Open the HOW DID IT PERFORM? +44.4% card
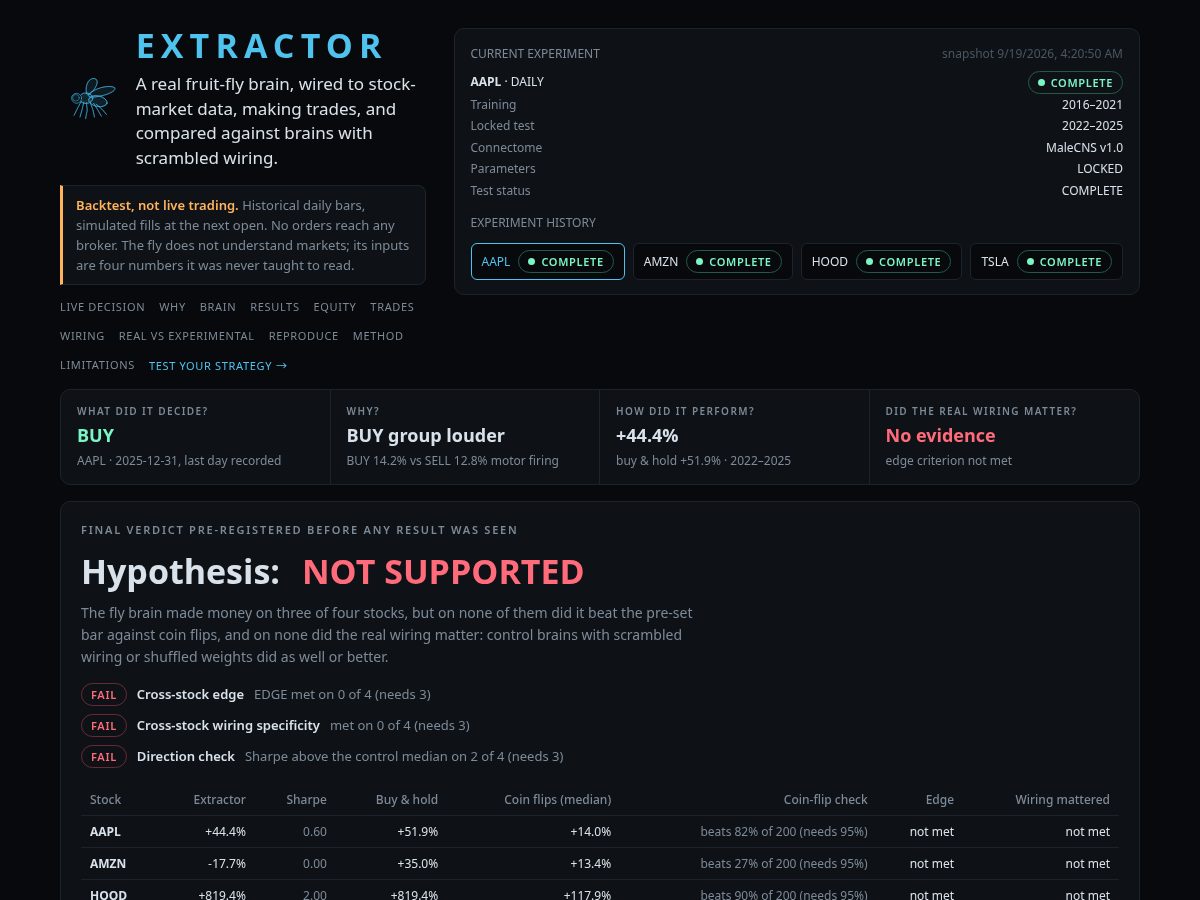 click(735, 437)
